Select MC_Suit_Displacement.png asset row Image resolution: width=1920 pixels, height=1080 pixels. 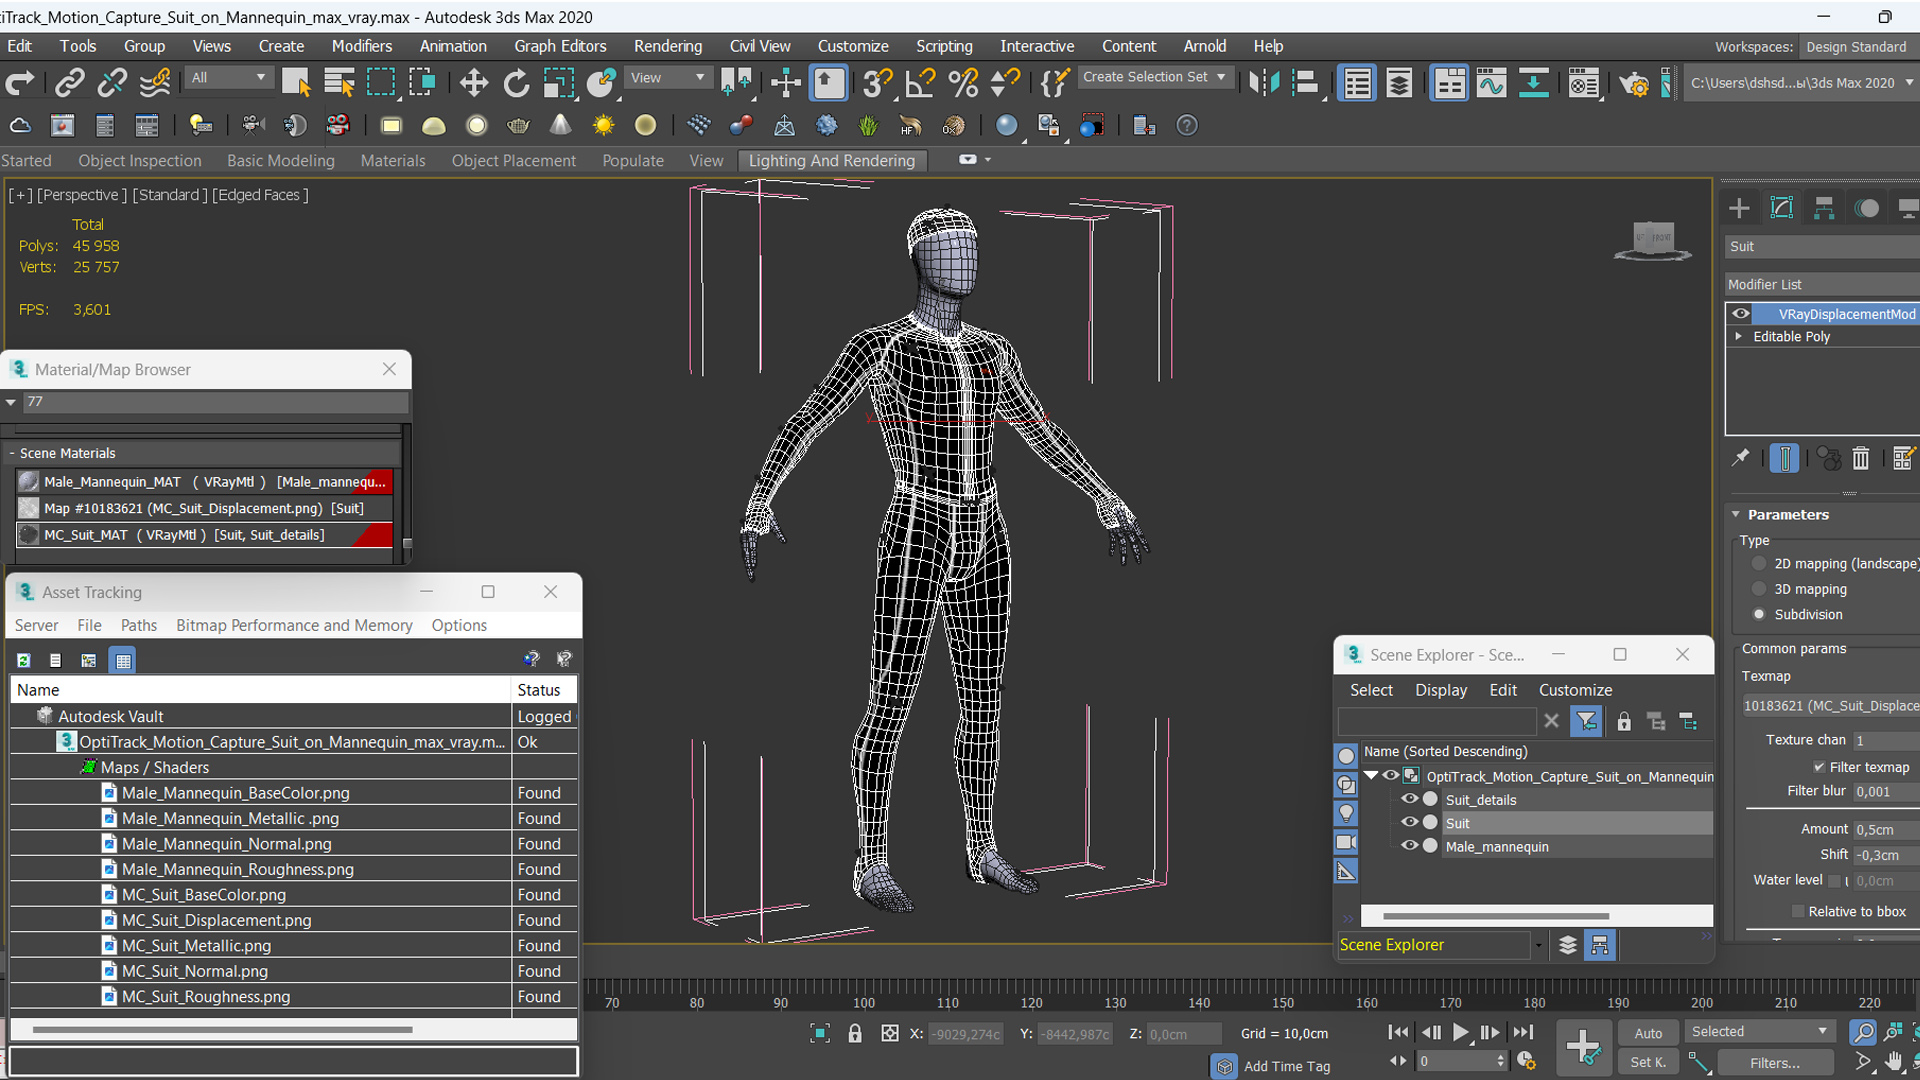[x=293, y=920]
